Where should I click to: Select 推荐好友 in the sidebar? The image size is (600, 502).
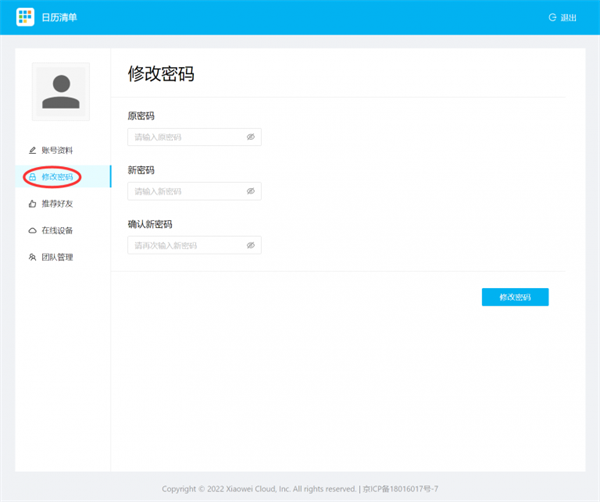coord(57,204)
